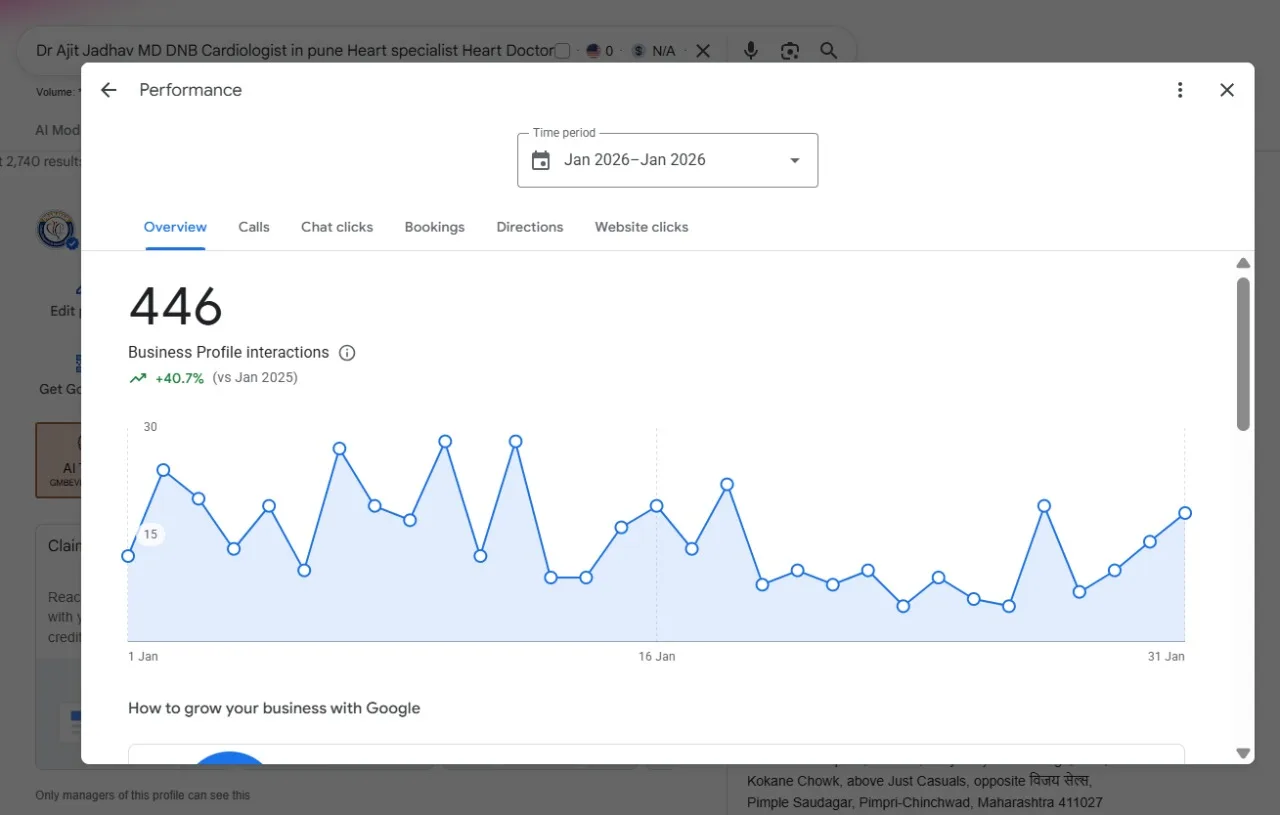
Task: Expand the Time period dropdown arrow
Action: point(795,160)
